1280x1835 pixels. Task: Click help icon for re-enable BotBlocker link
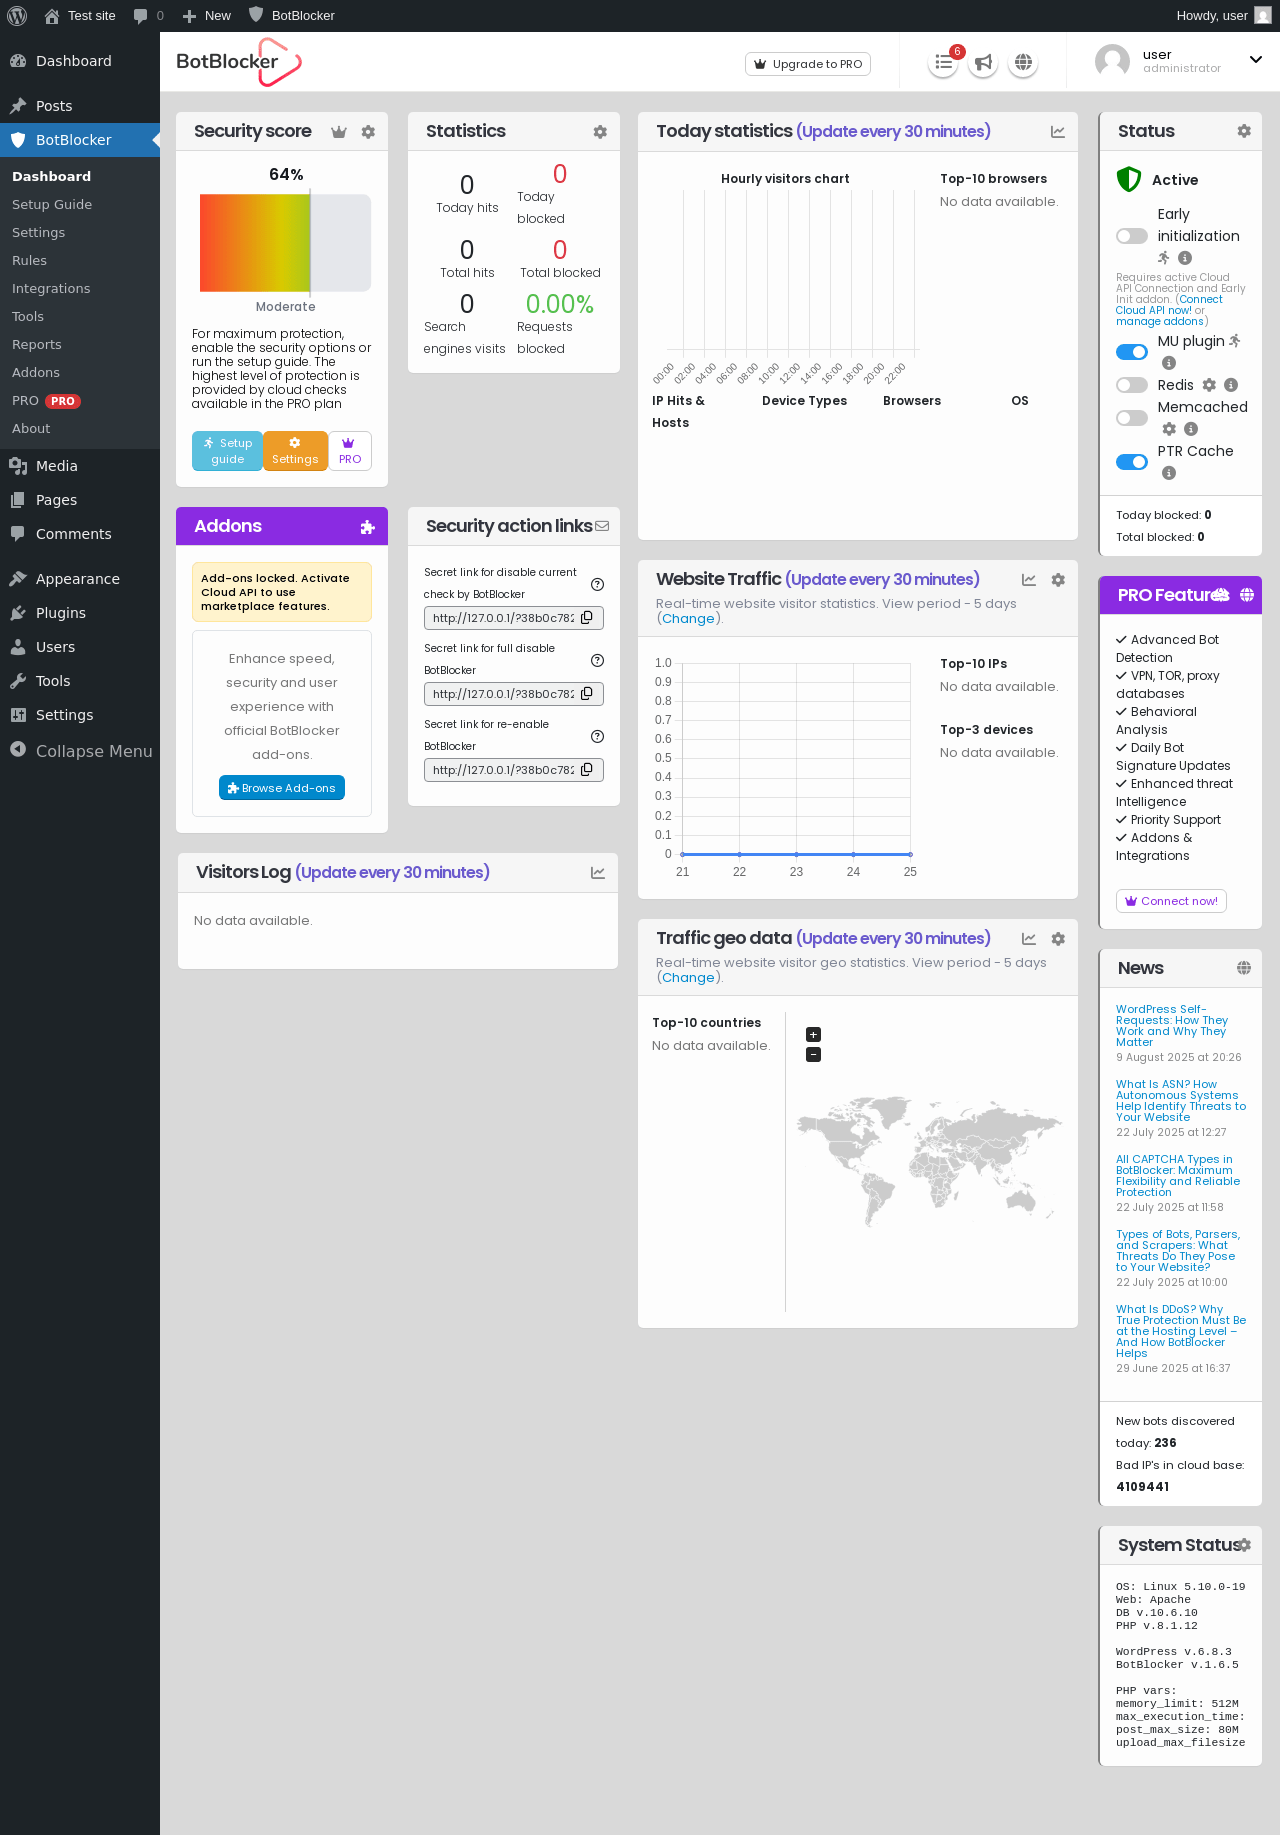[x=597, y=736]
